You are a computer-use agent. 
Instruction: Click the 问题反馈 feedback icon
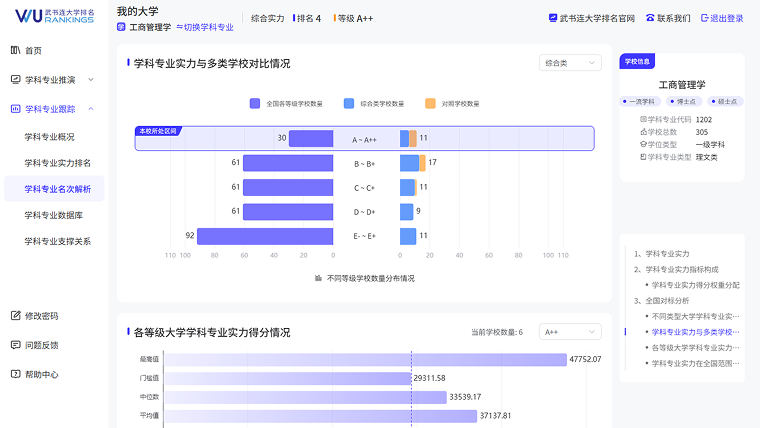click(x=16, y=345)
